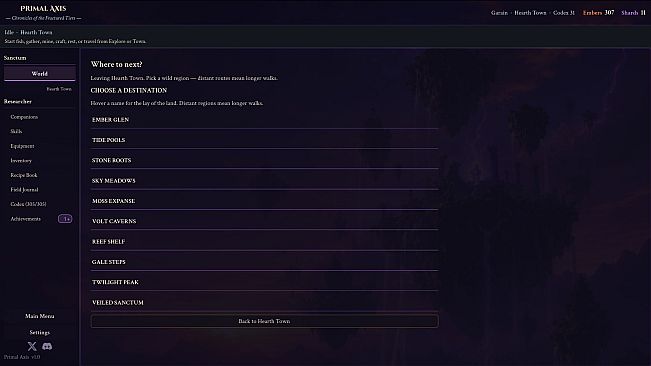651x366 pixels.
Task: Select Moss Expanse destination
Action: 264,201
